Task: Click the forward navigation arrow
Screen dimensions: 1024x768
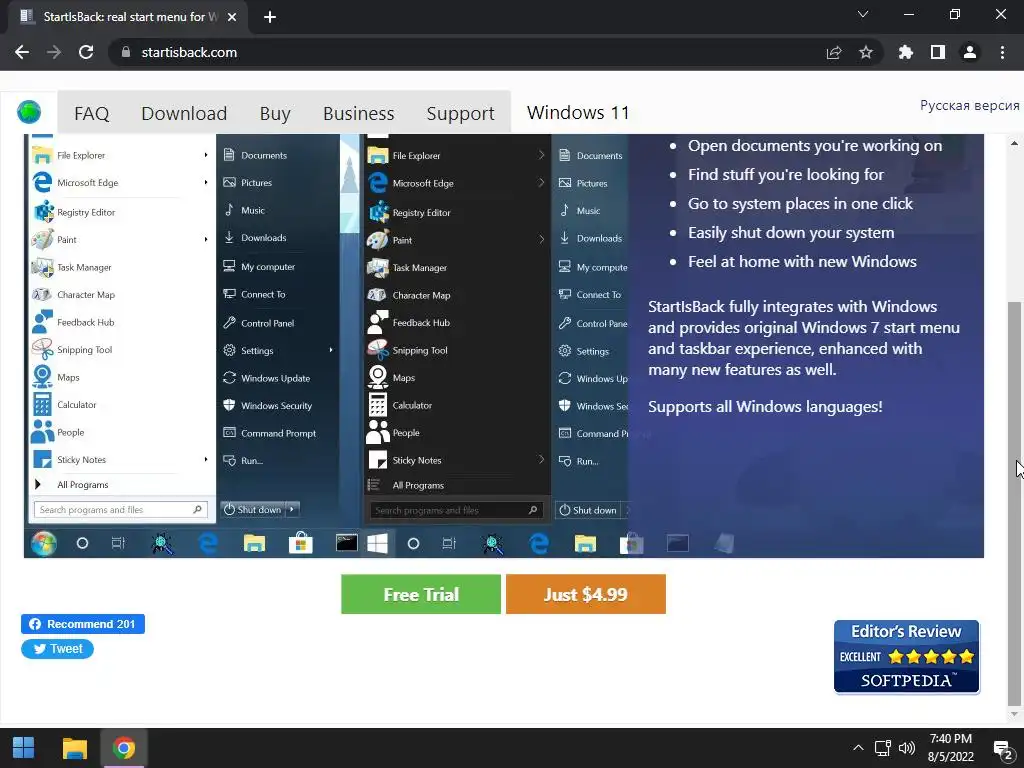Action: point(54,52)
